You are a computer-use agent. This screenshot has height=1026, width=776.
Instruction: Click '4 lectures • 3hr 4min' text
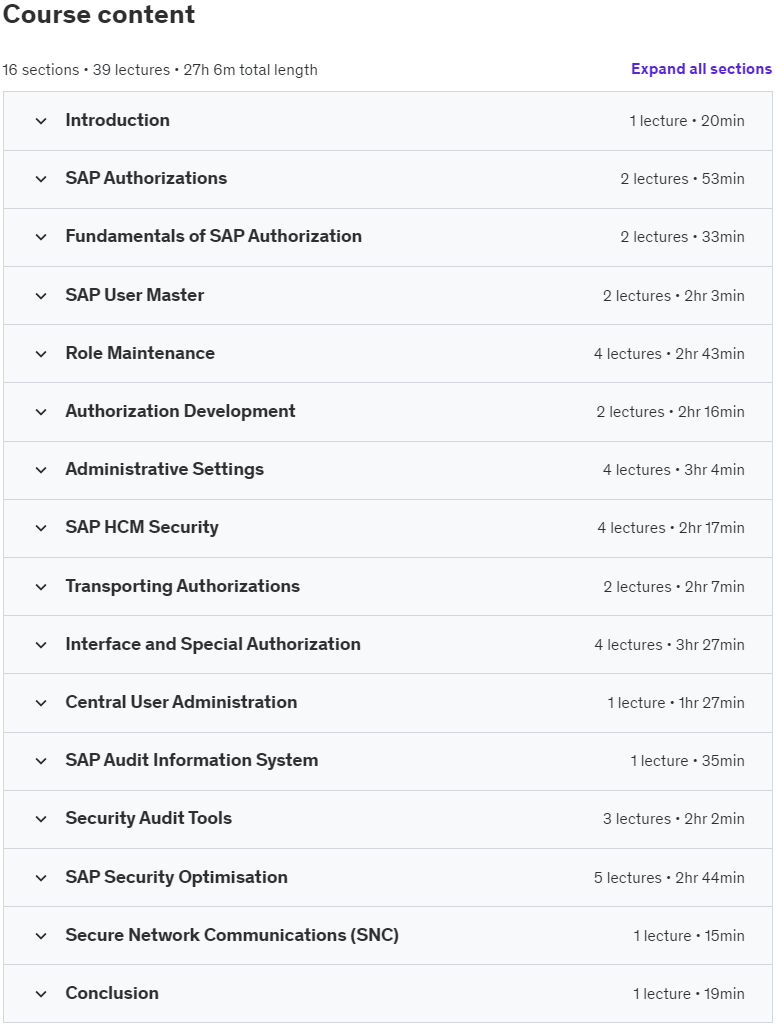(674, 470)
